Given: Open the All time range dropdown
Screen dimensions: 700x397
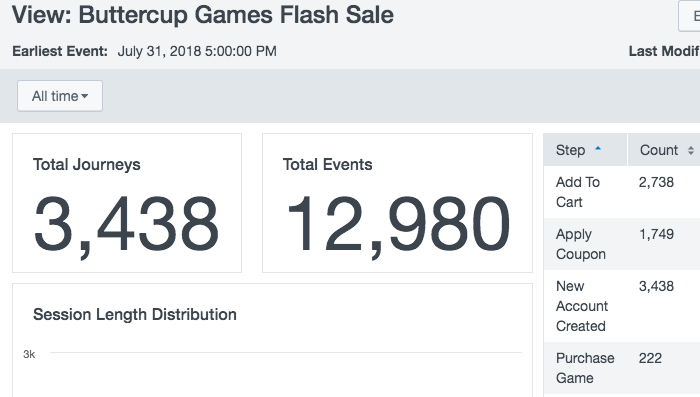Looking at the screenshot, I should click(60, 96).
